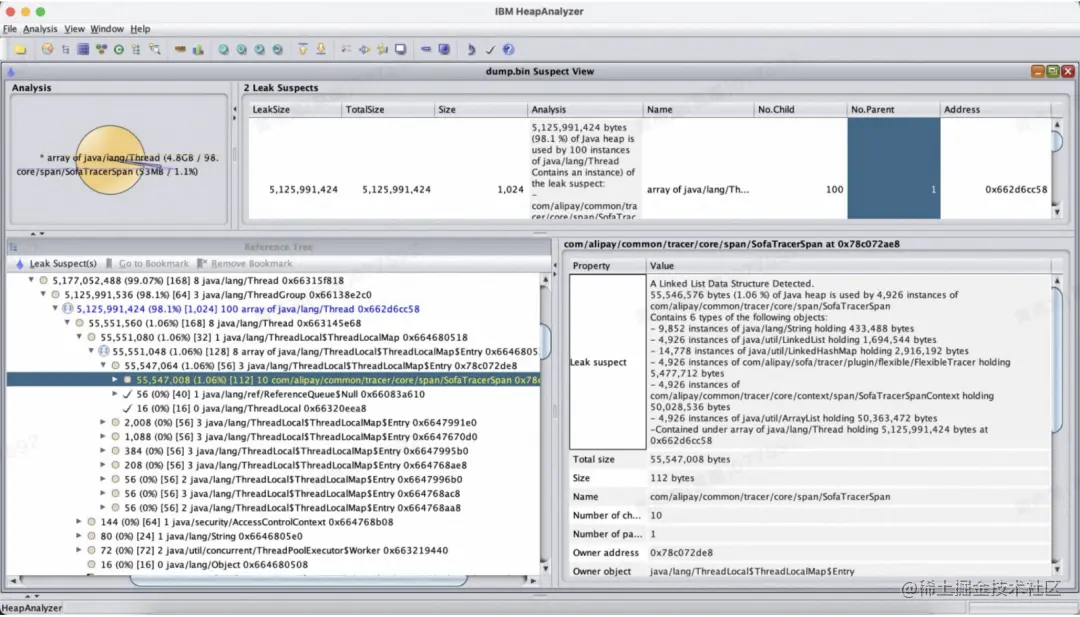1080x617 pixels.
Task: Open the Help menu
Action: tap(140, 29)
